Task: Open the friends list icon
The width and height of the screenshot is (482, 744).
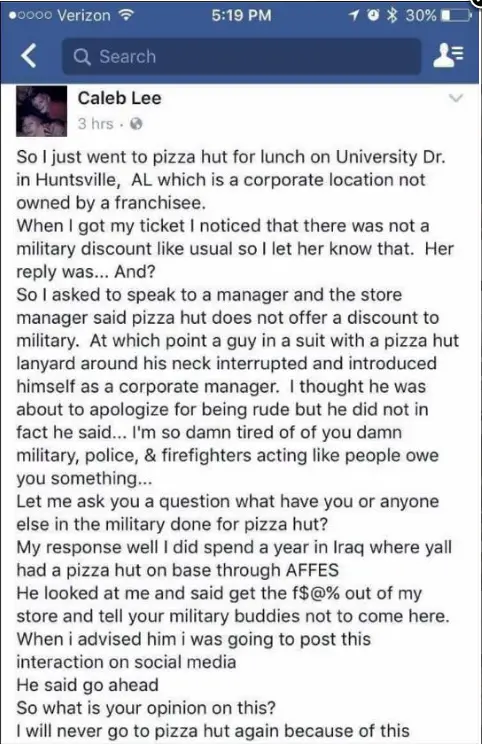Action: 449,56
